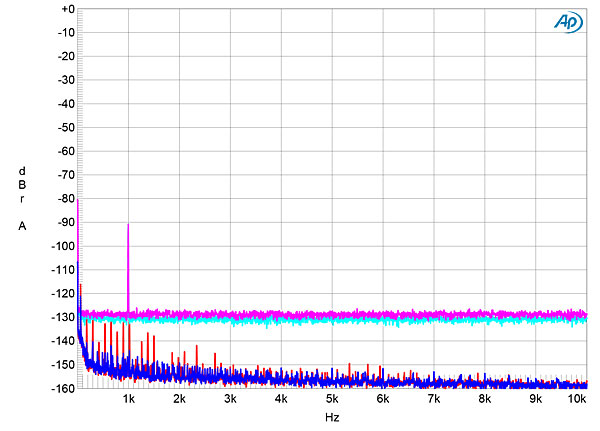Click the 2k frequency axis label
Image resolution: width=600 pixels, height=431 pixels.
click(179, 399)
